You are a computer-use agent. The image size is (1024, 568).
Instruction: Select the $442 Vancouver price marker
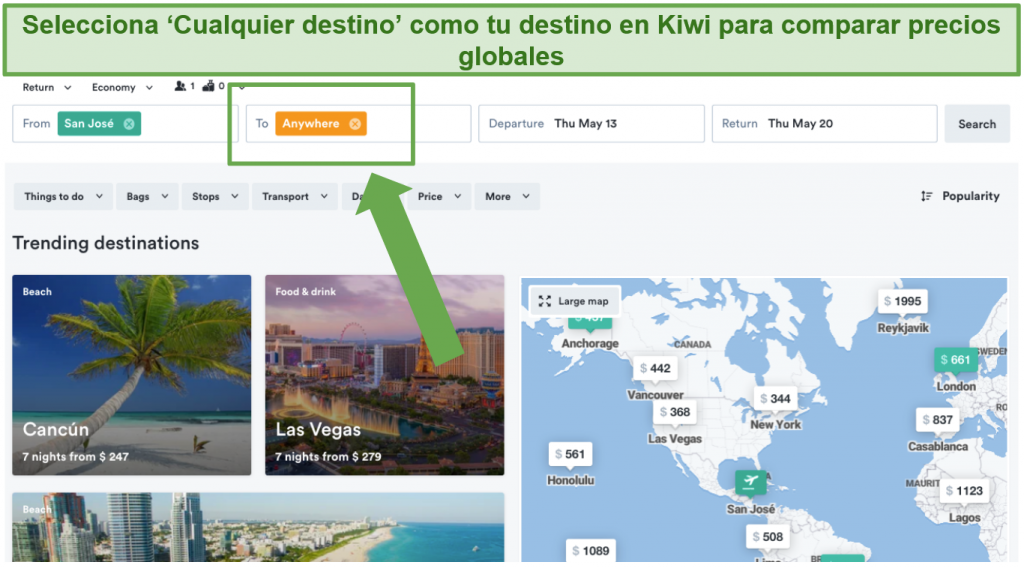(x=655, y=368)
